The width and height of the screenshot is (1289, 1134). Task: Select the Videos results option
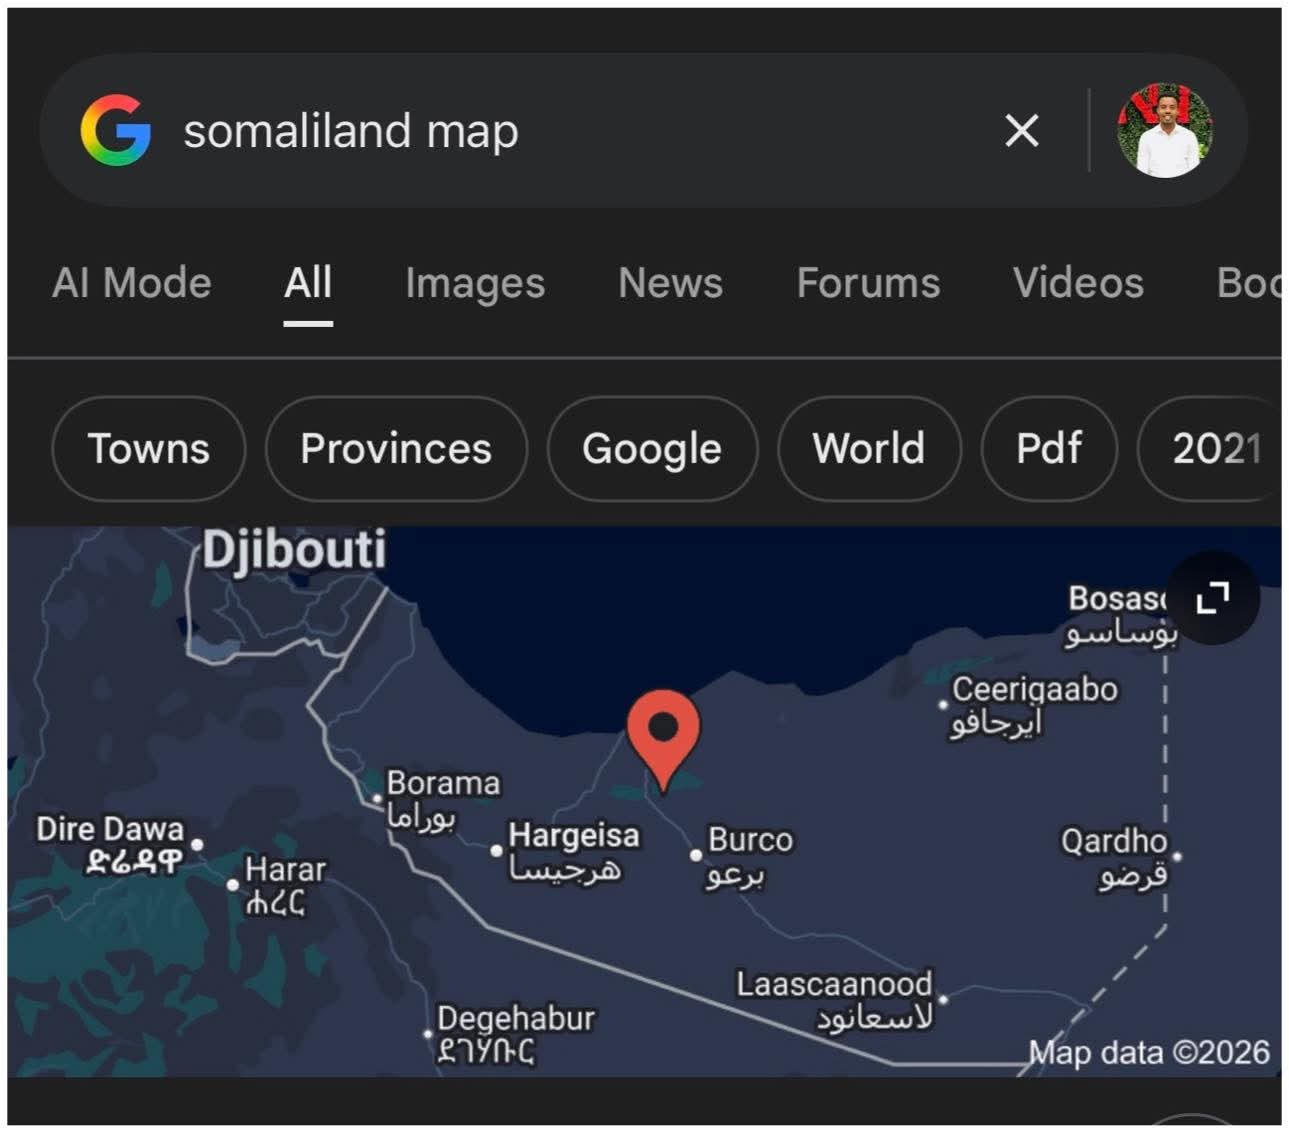click(1078, 283)
